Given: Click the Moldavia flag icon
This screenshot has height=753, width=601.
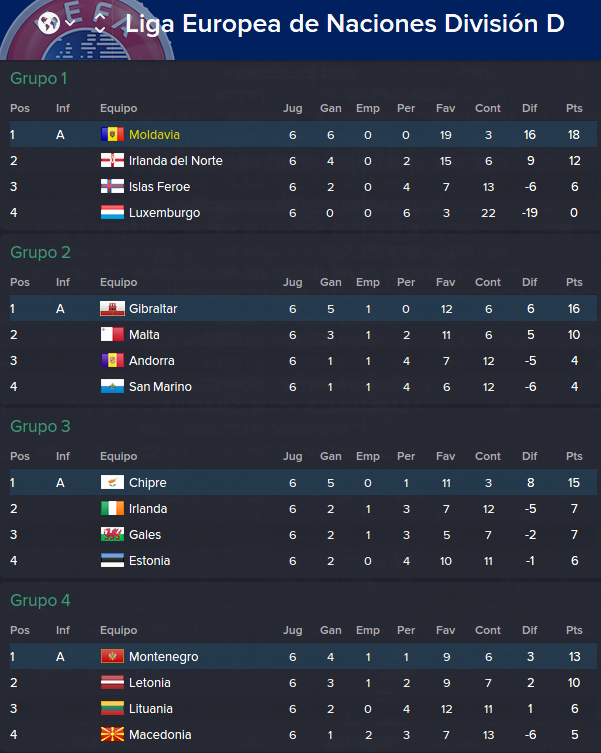Looking at the screenshot, I should coord(112,134).
